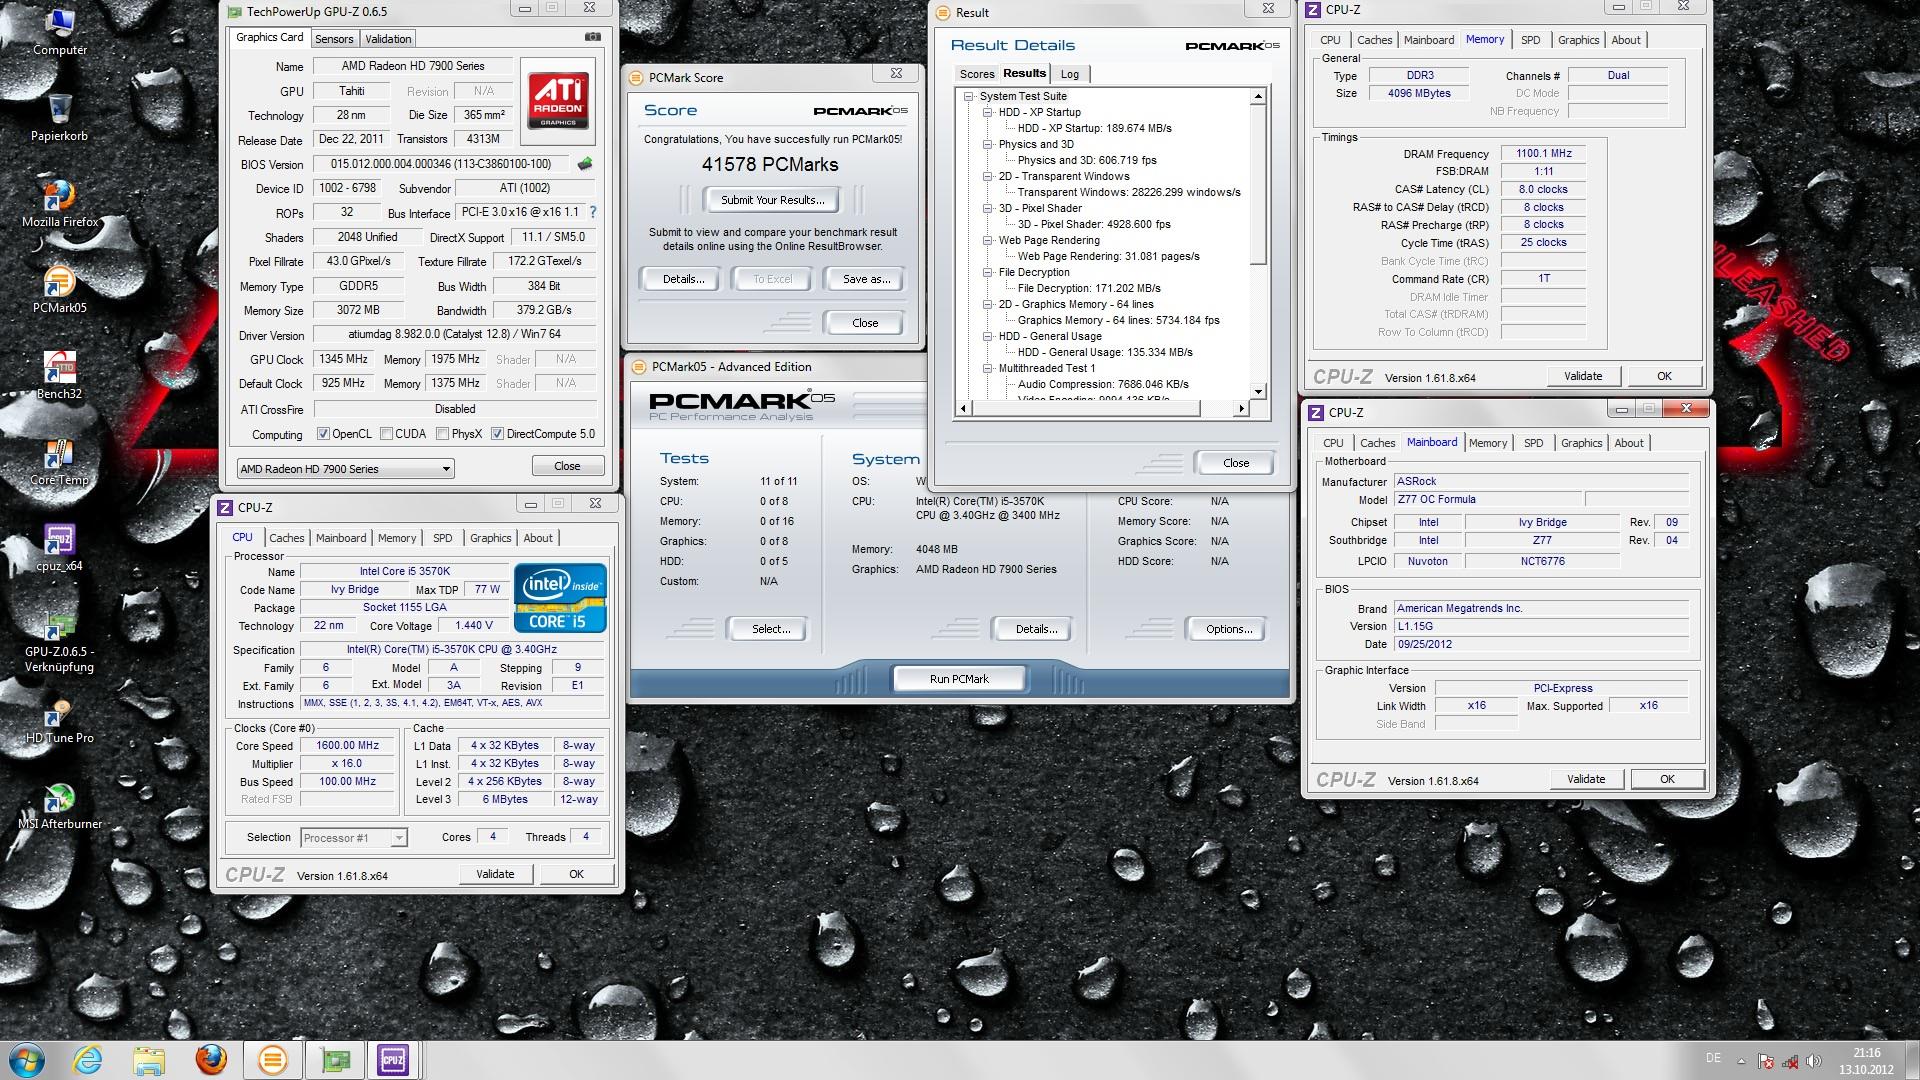Click Validate in the CPU-Z Mainboard window
This screenshot has width=1920, height=1080.
pyautogui.click(x=1586, y=779)
